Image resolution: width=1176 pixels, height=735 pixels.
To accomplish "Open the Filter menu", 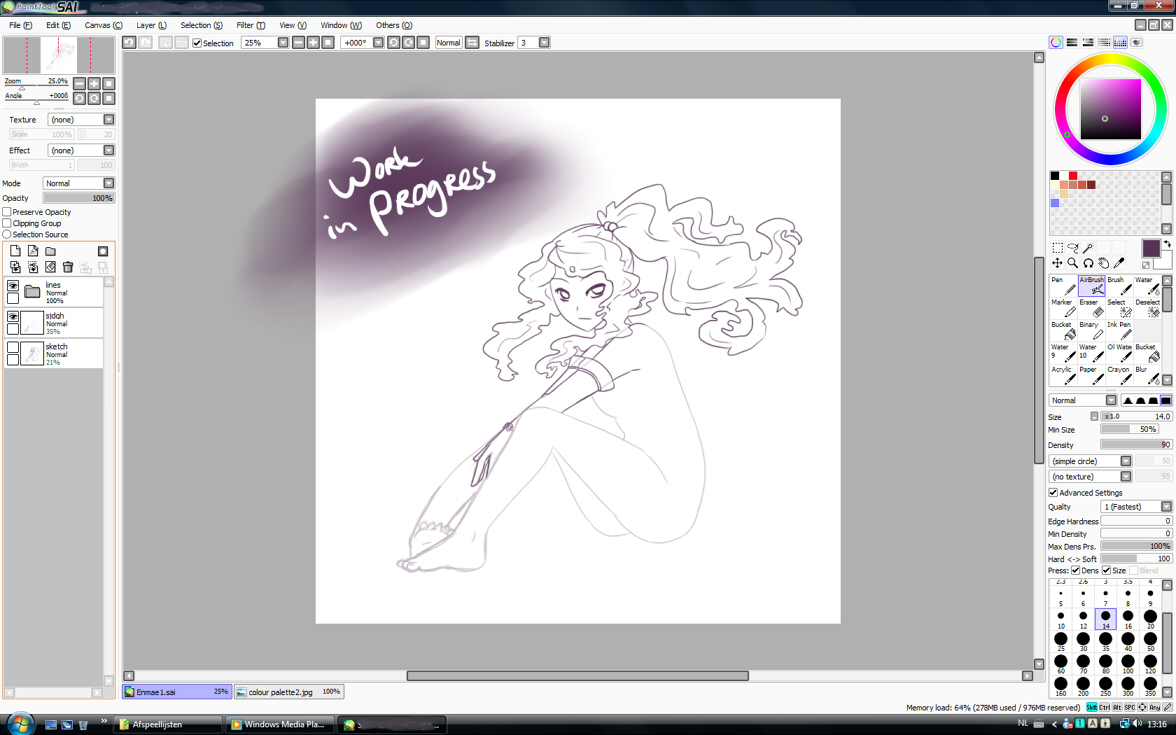I will 250,25.
